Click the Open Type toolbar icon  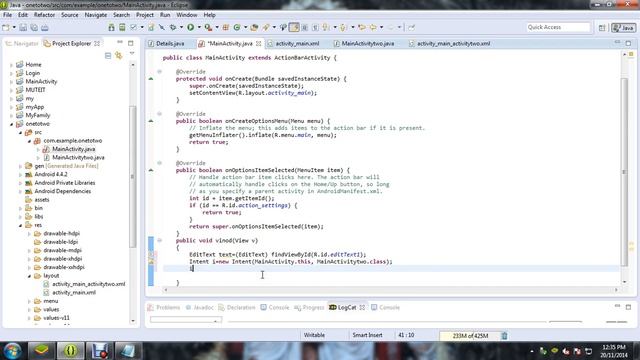tap(254, 27)
